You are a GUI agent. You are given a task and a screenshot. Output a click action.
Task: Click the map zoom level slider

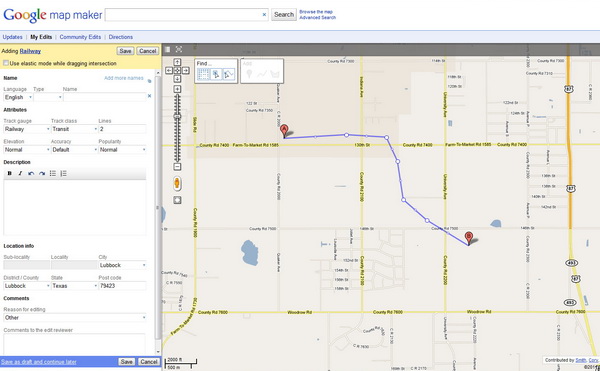point(177,128)
